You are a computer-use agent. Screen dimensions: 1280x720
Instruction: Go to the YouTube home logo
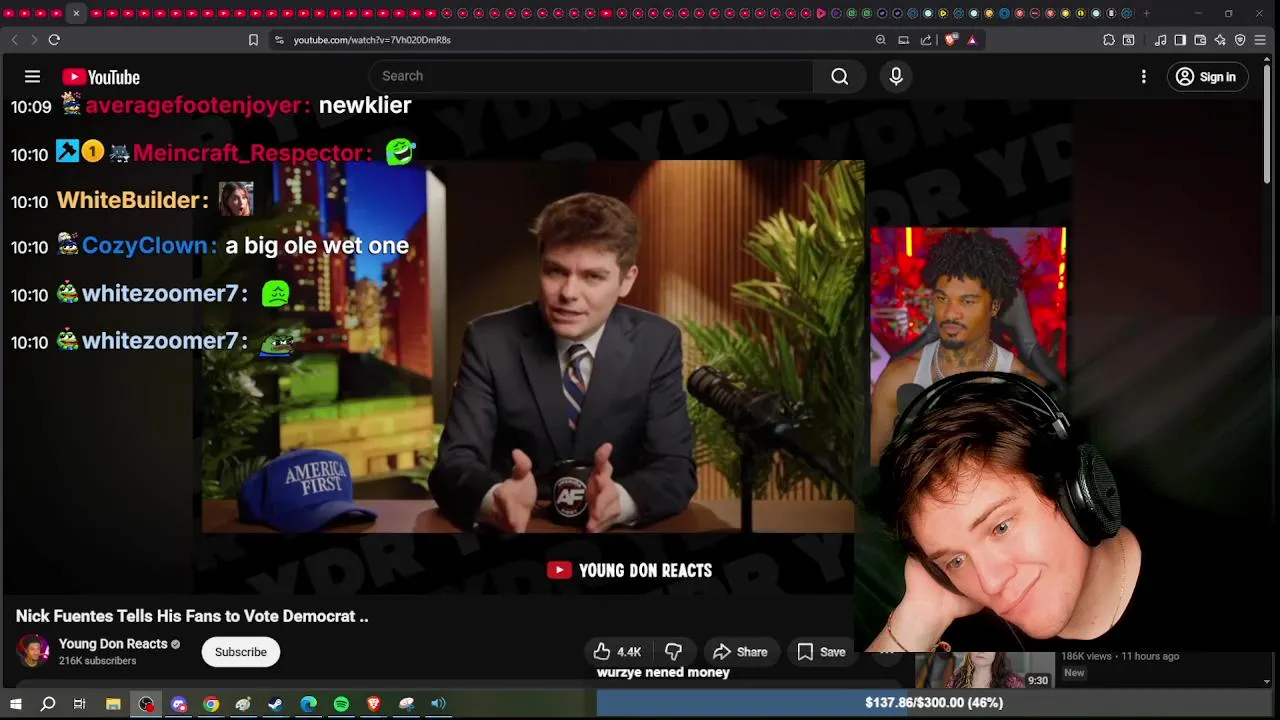[x=101, y=77]
